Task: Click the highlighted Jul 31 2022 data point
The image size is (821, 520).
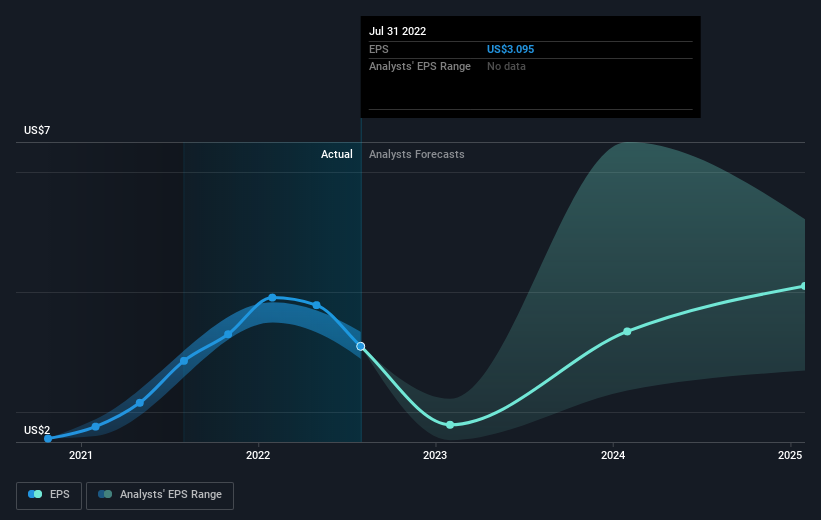Action: coord(361,346)
